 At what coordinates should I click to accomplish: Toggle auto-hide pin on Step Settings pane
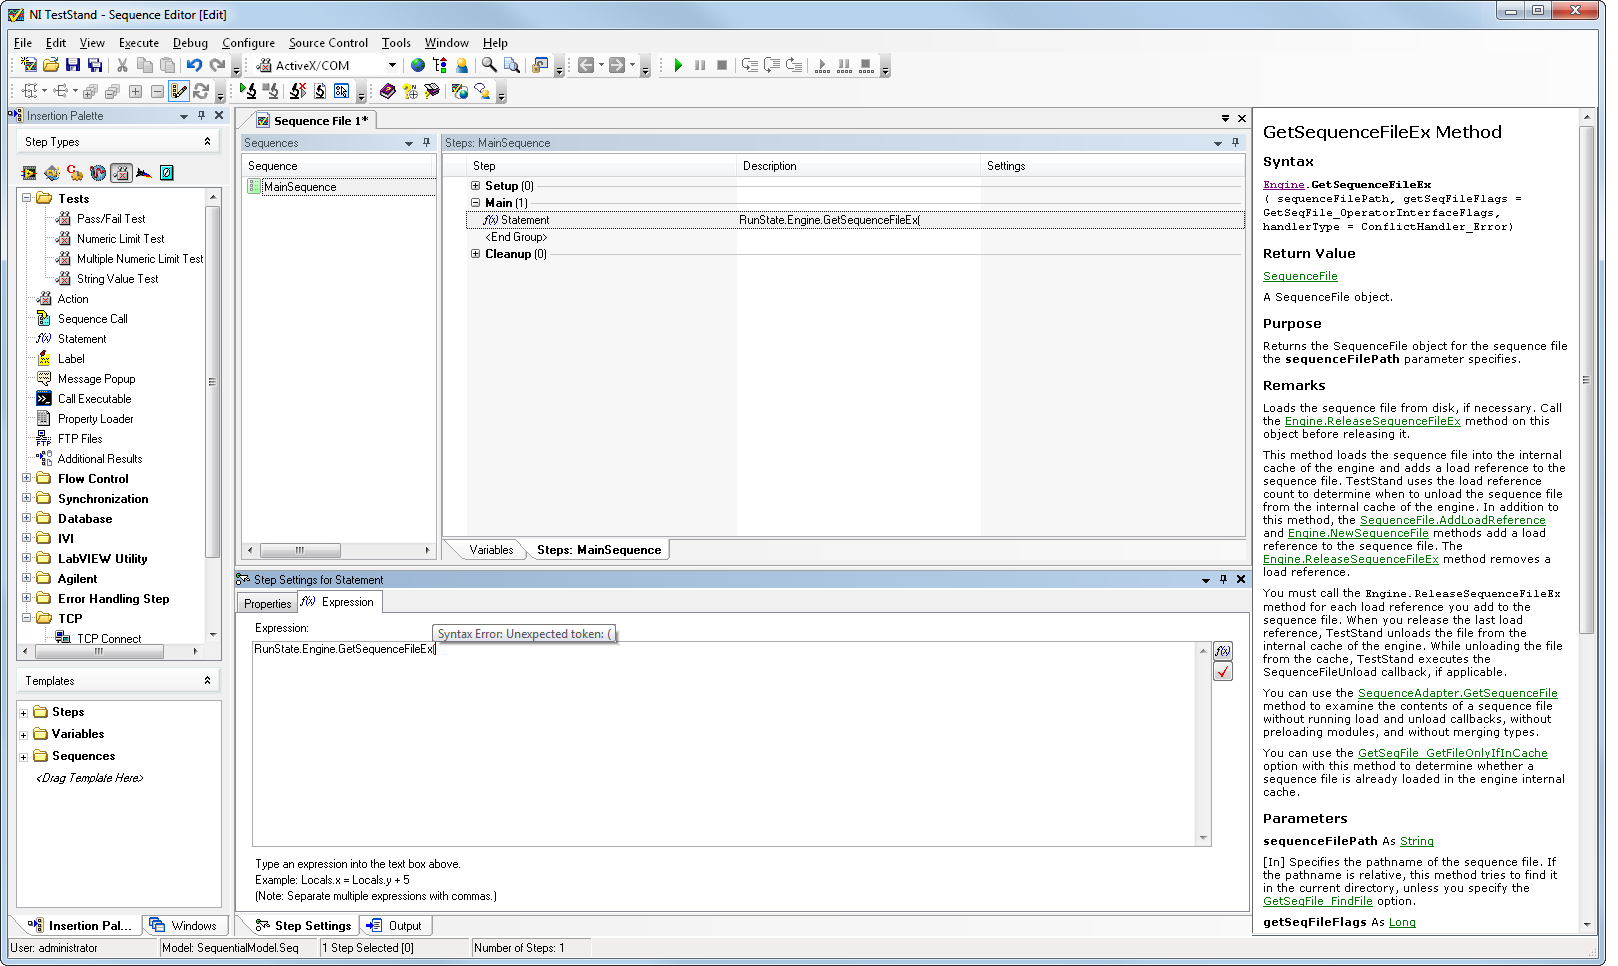tap(1223, 579)
